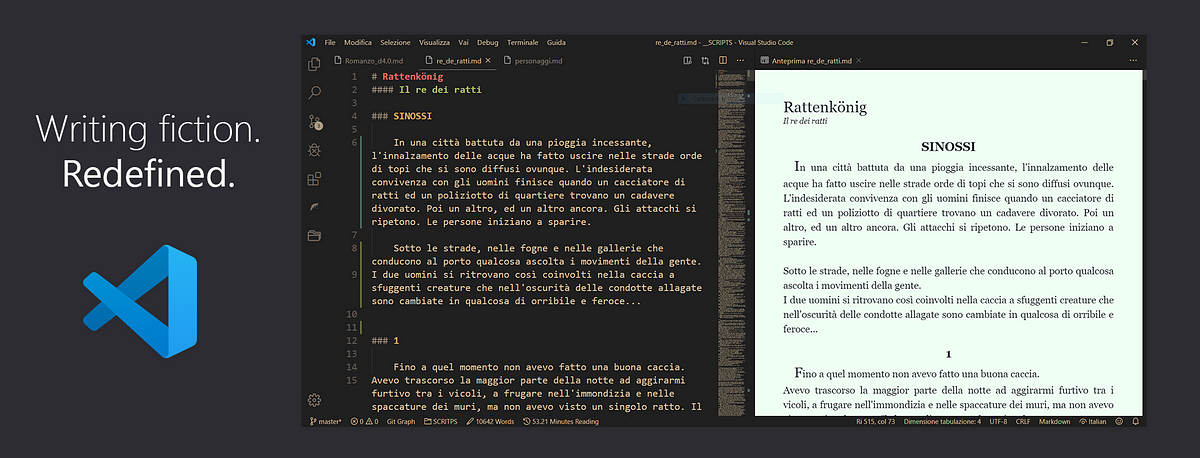Close the re_de_ratti.md editor tab

(x=490, y=61)
